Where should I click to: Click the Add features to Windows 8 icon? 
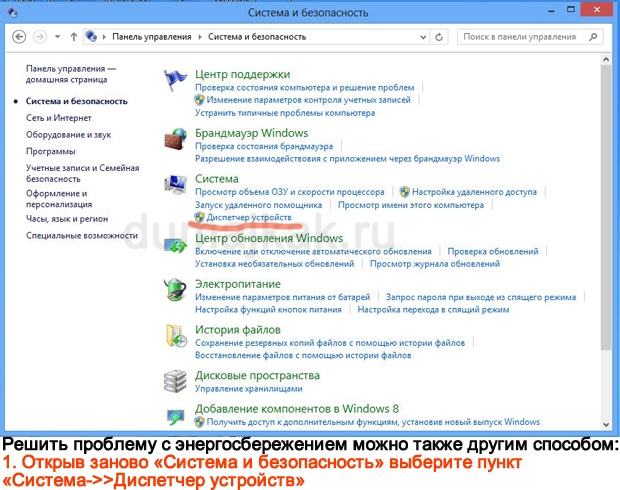(x=175, y=416)
